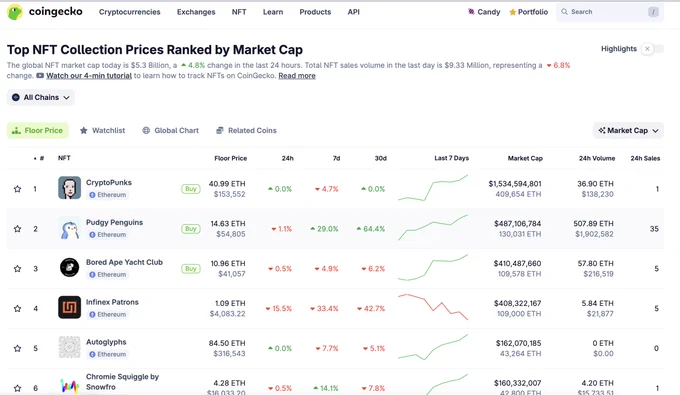This screenshot has height=395, width=680.
Task: Toggle the Highlights switch
Action: (653, 49)
